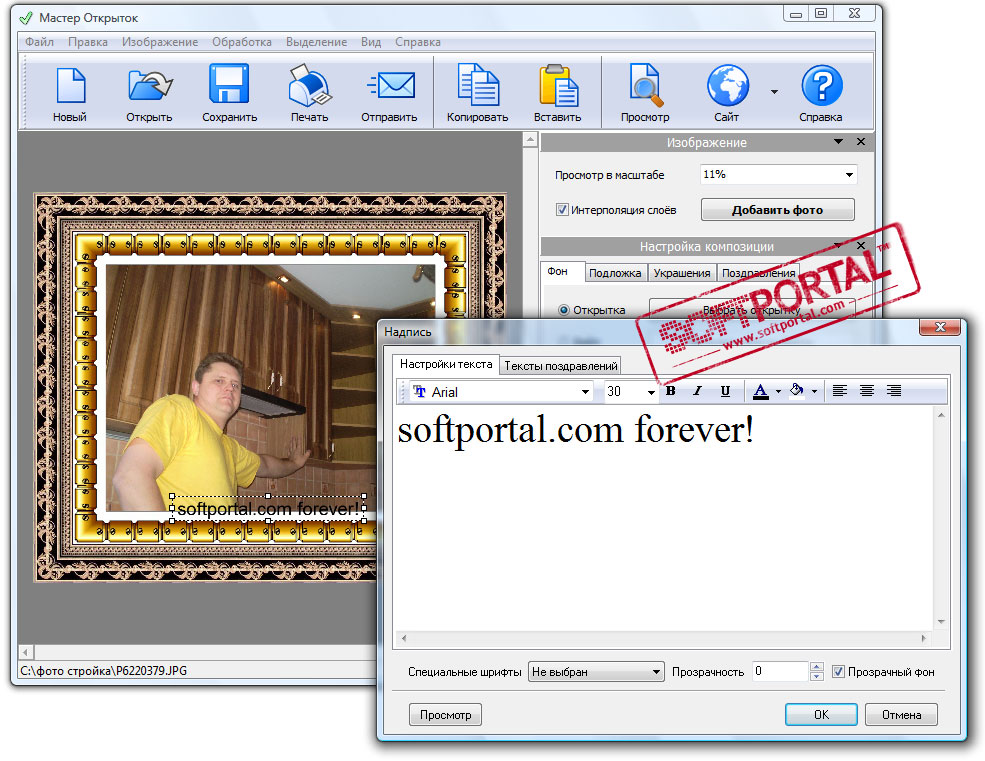The image size is (985, 761).
Task: Click the Просмотр magnifier toolbar icon
Action: click(646, 85)
